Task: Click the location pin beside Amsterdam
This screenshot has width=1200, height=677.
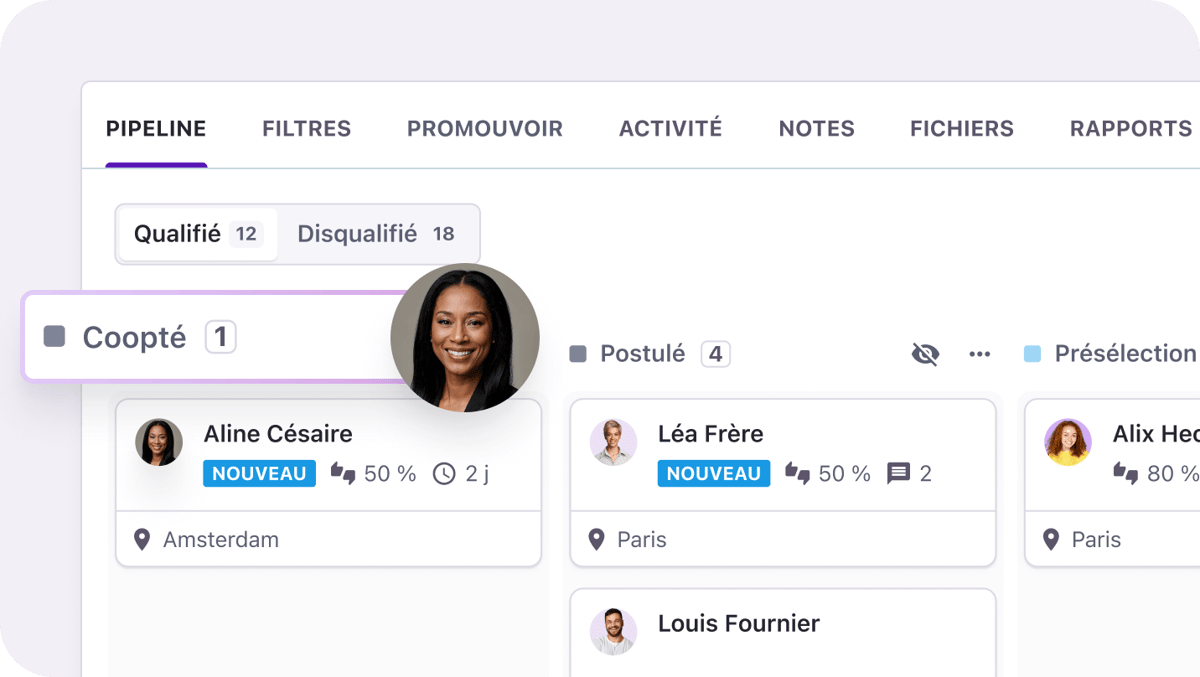Action: (142, 540)
